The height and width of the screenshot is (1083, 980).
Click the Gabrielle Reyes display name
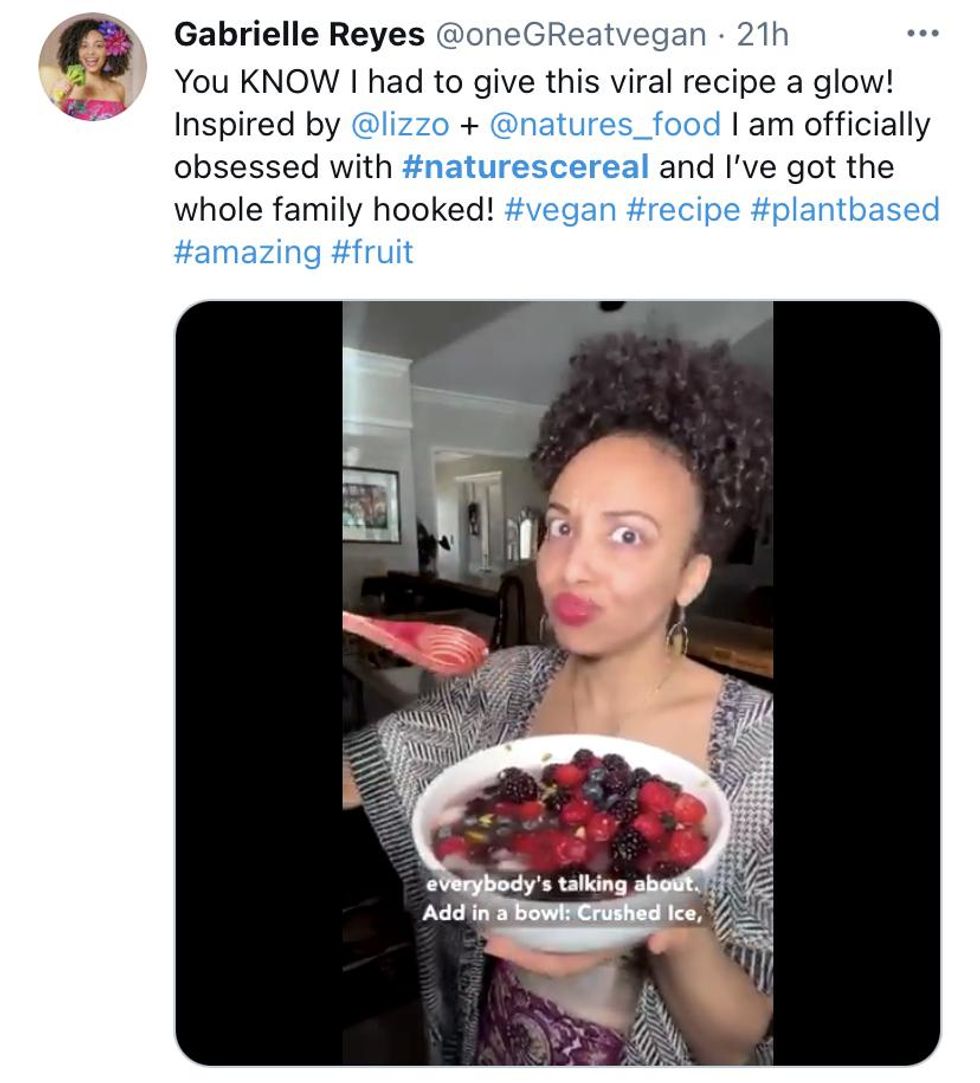point(298,35)
